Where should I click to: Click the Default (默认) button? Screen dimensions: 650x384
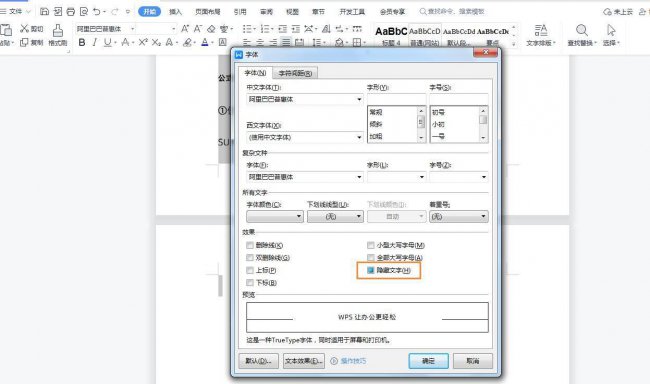(258, 361)
